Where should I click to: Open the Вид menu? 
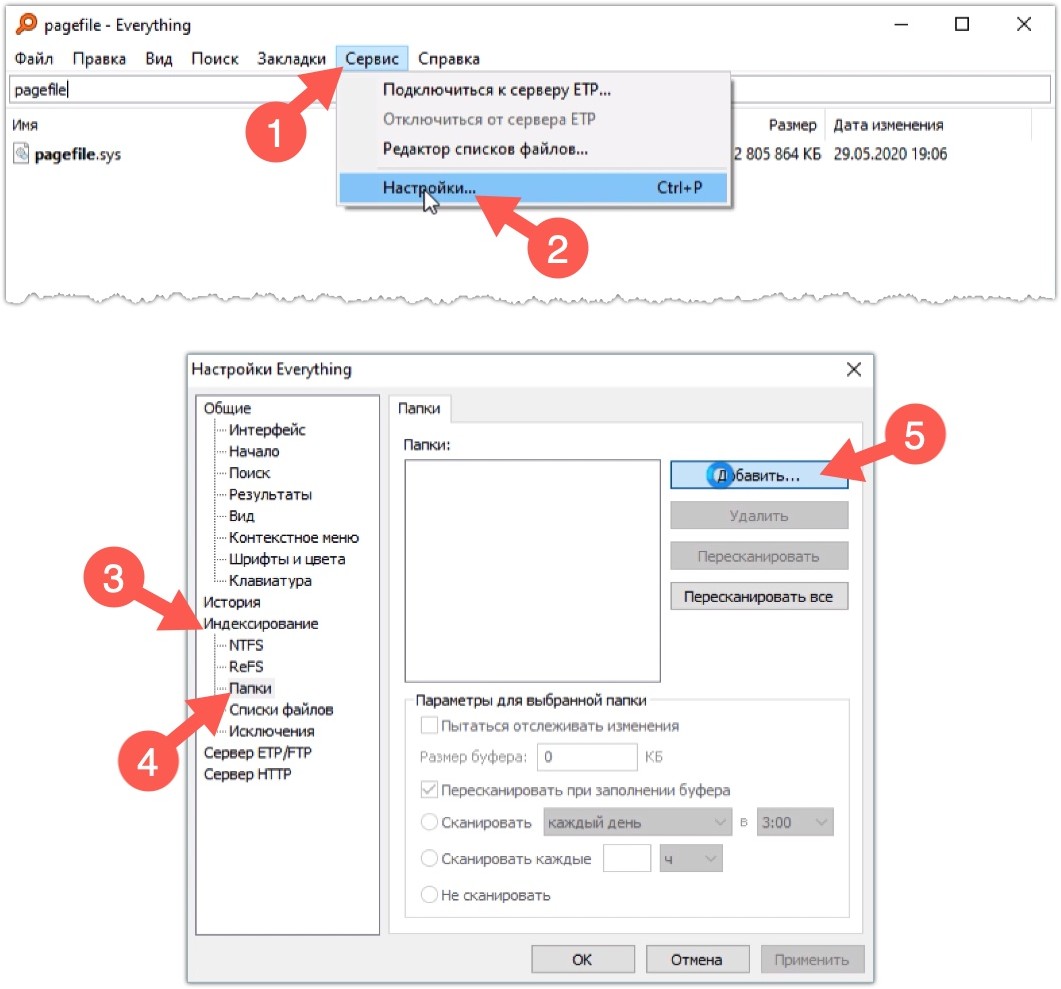159,59
